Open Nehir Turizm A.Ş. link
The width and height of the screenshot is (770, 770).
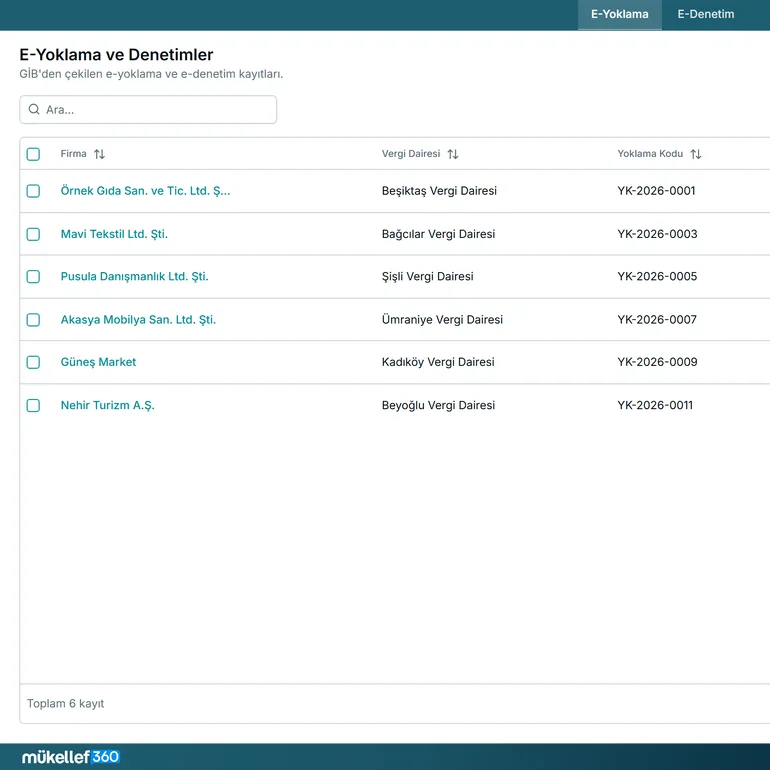pyautogui.click(x=108, y=406)
